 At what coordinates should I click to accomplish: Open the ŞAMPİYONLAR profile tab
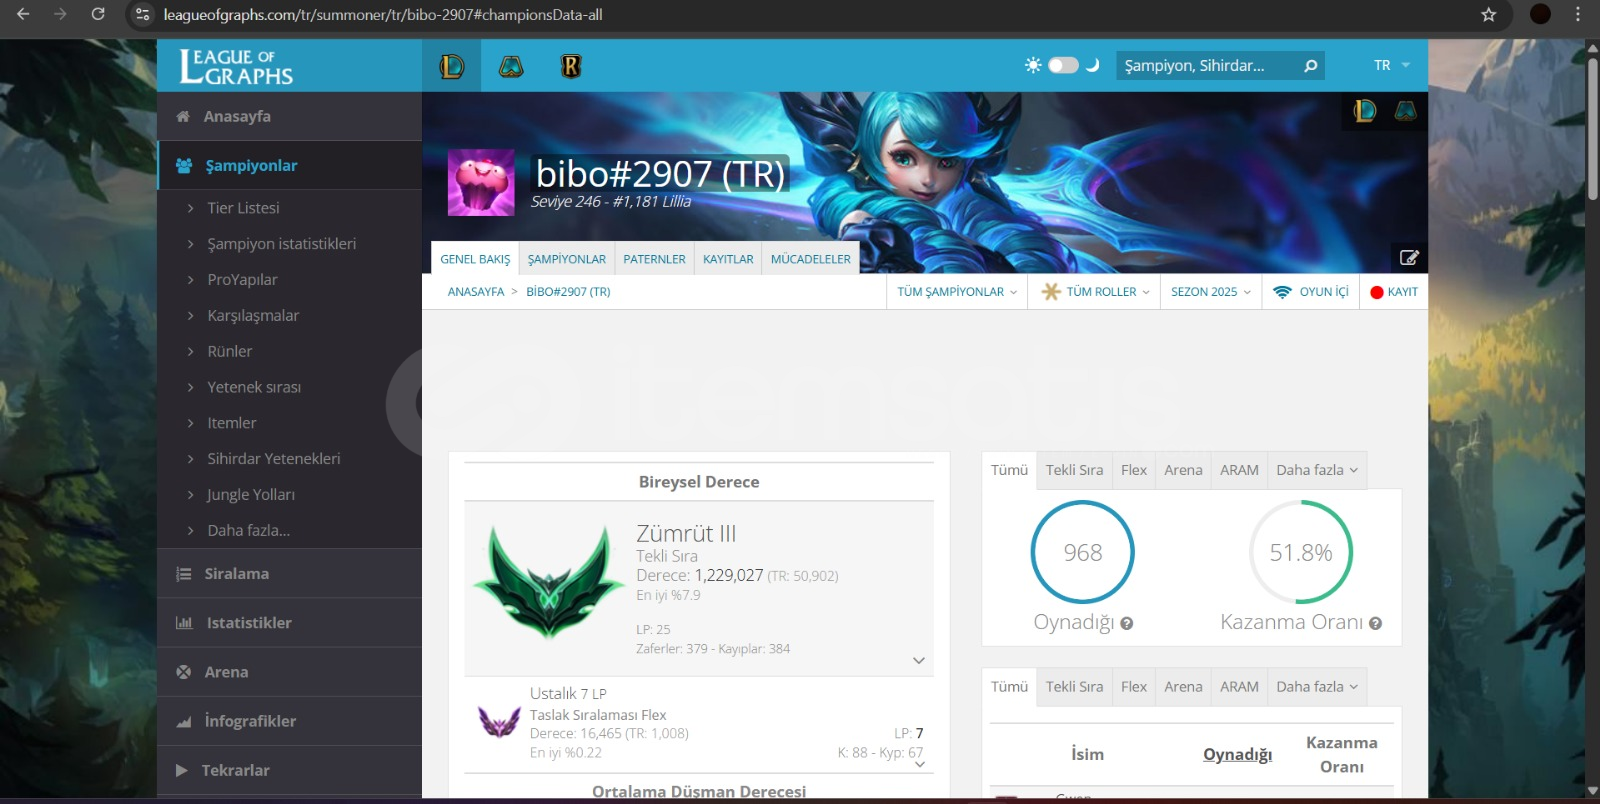click(x=567, y=259)
